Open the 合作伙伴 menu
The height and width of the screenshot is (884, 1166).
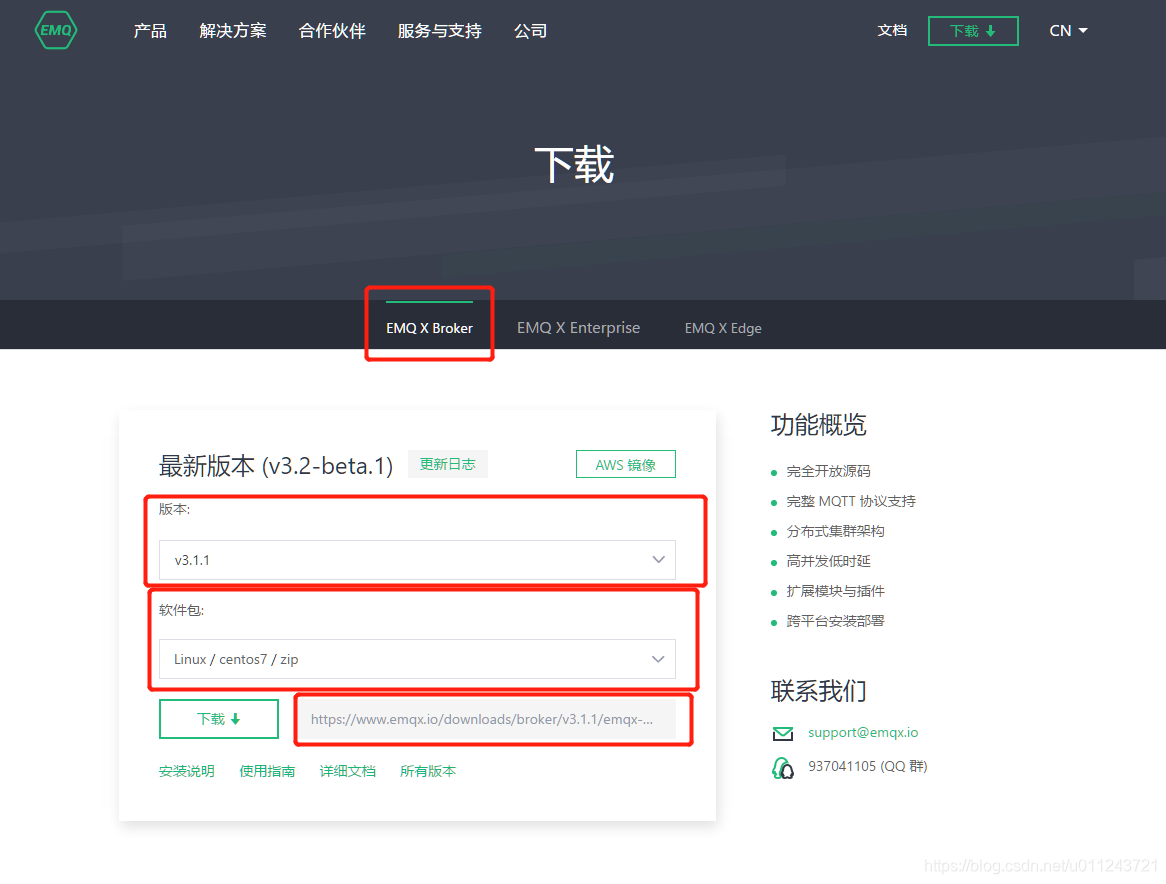(x=332, y=30)
